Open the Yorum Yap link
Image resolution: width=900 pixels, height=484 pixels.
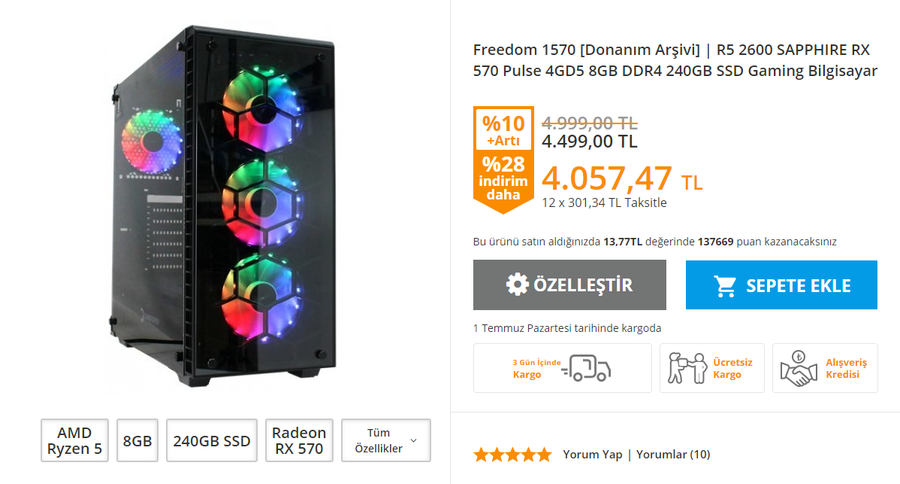[x=592, y=455]
